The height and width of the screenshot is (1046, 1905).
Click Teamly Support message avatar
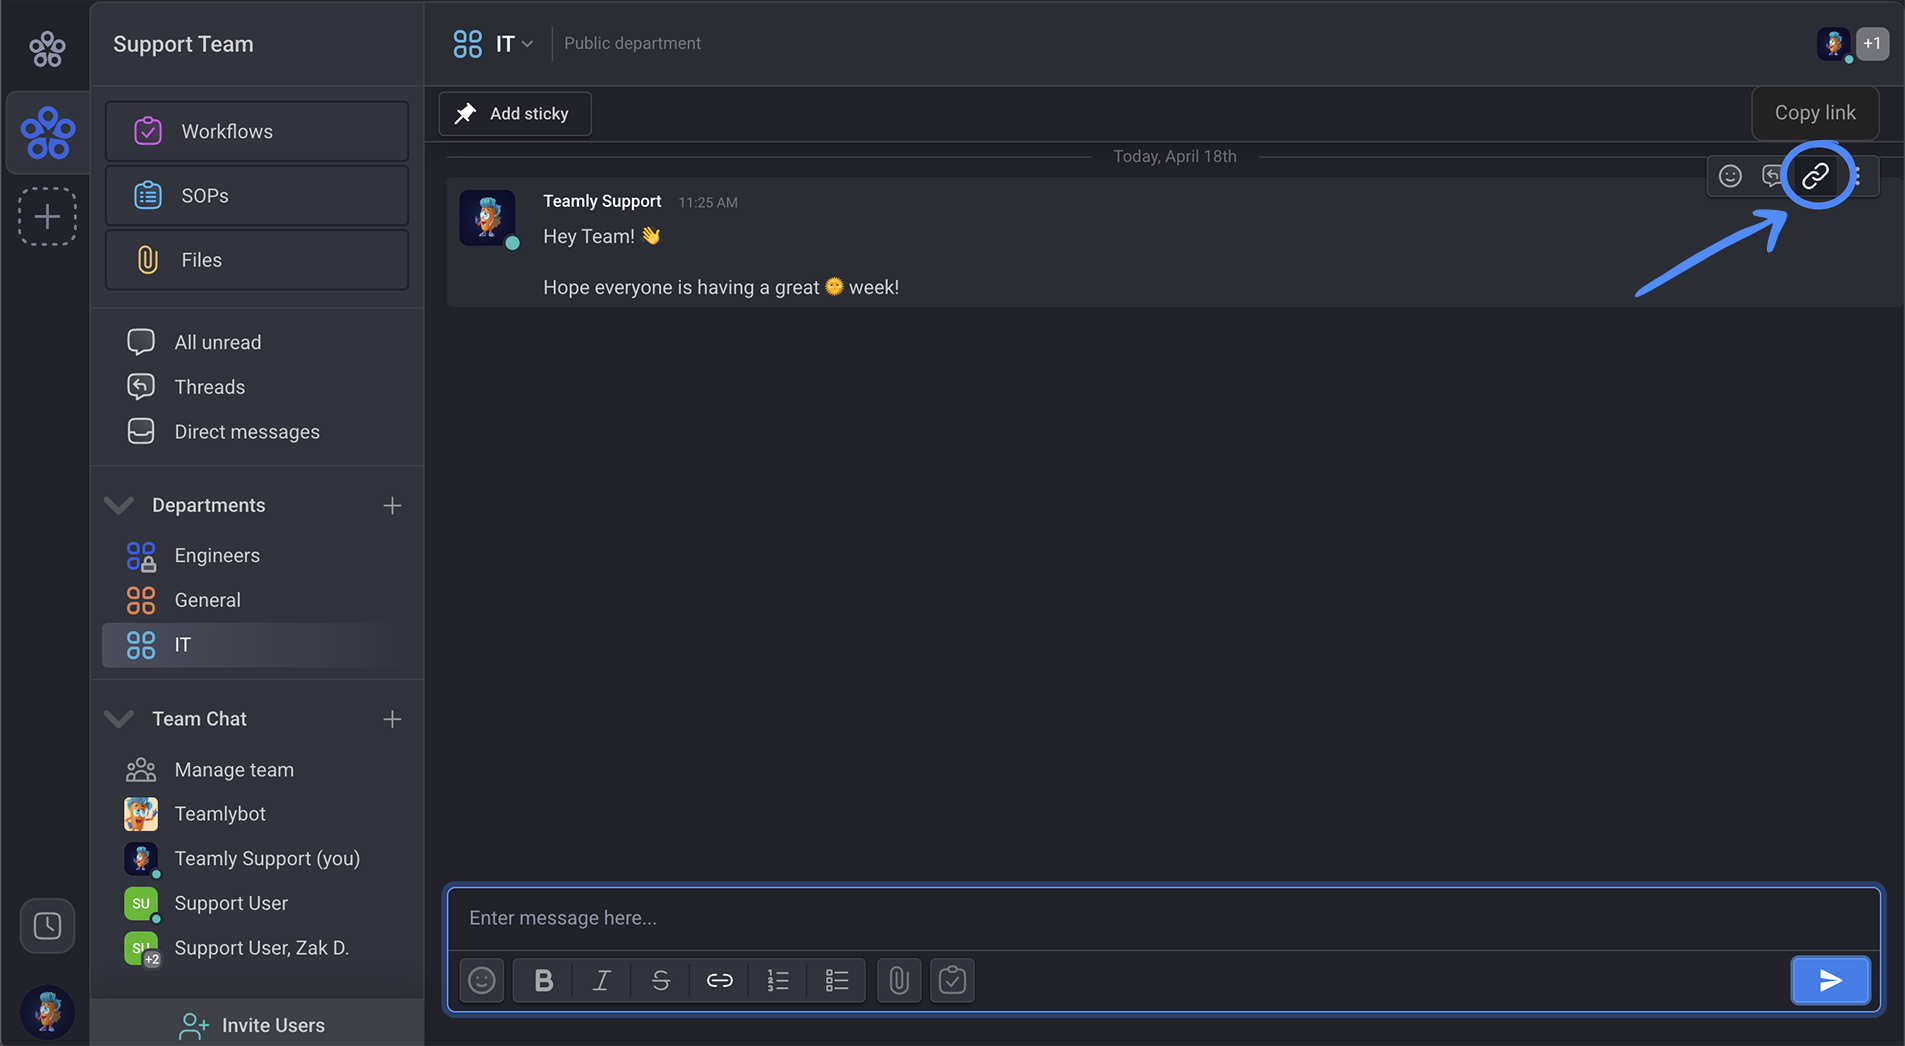pyautogui.click(x=488, y=218)
